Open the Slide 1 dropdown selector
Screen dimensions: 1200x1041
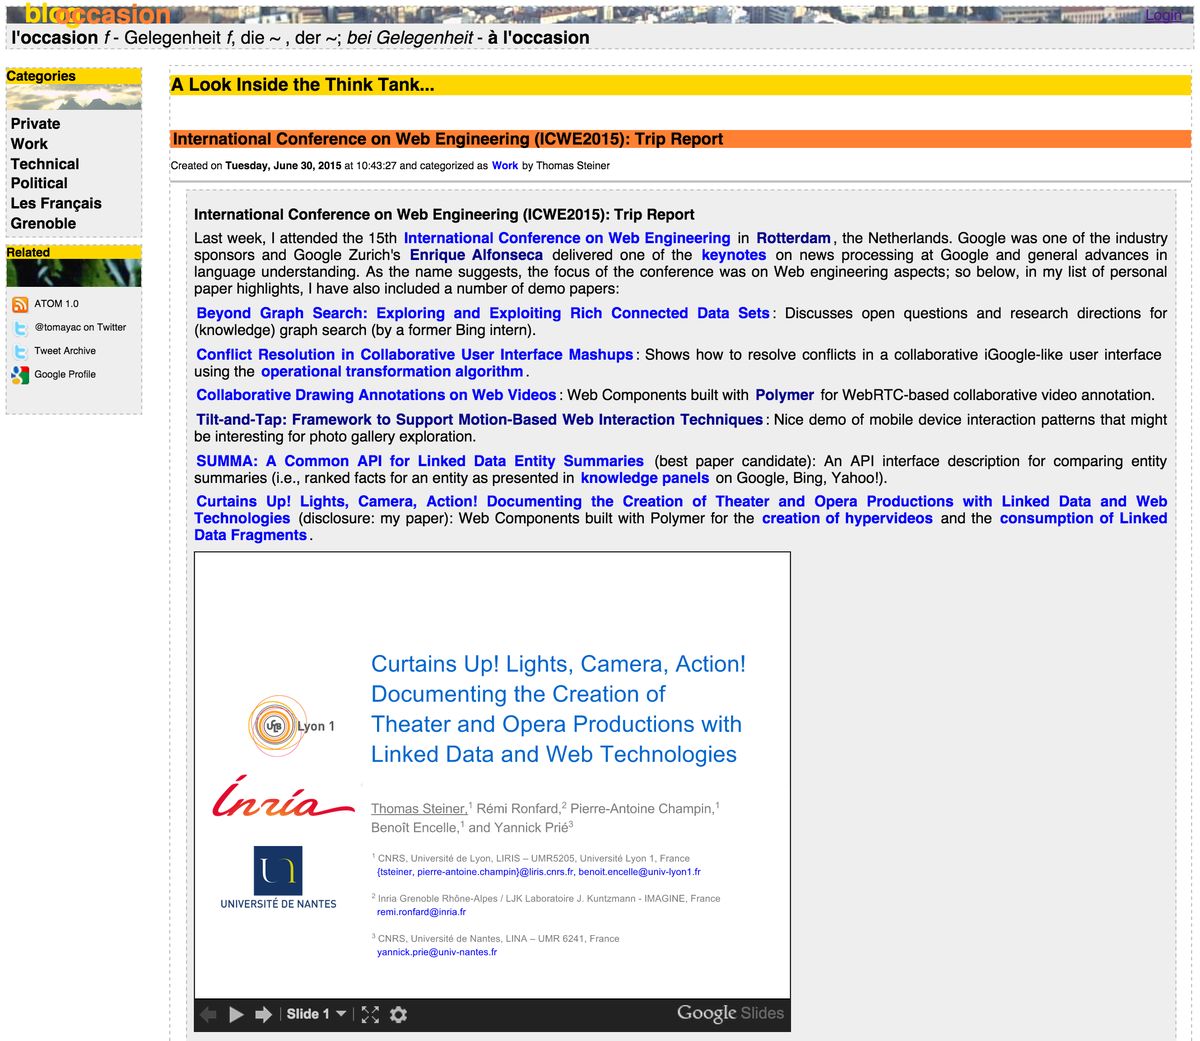(x=316, y=1014)
